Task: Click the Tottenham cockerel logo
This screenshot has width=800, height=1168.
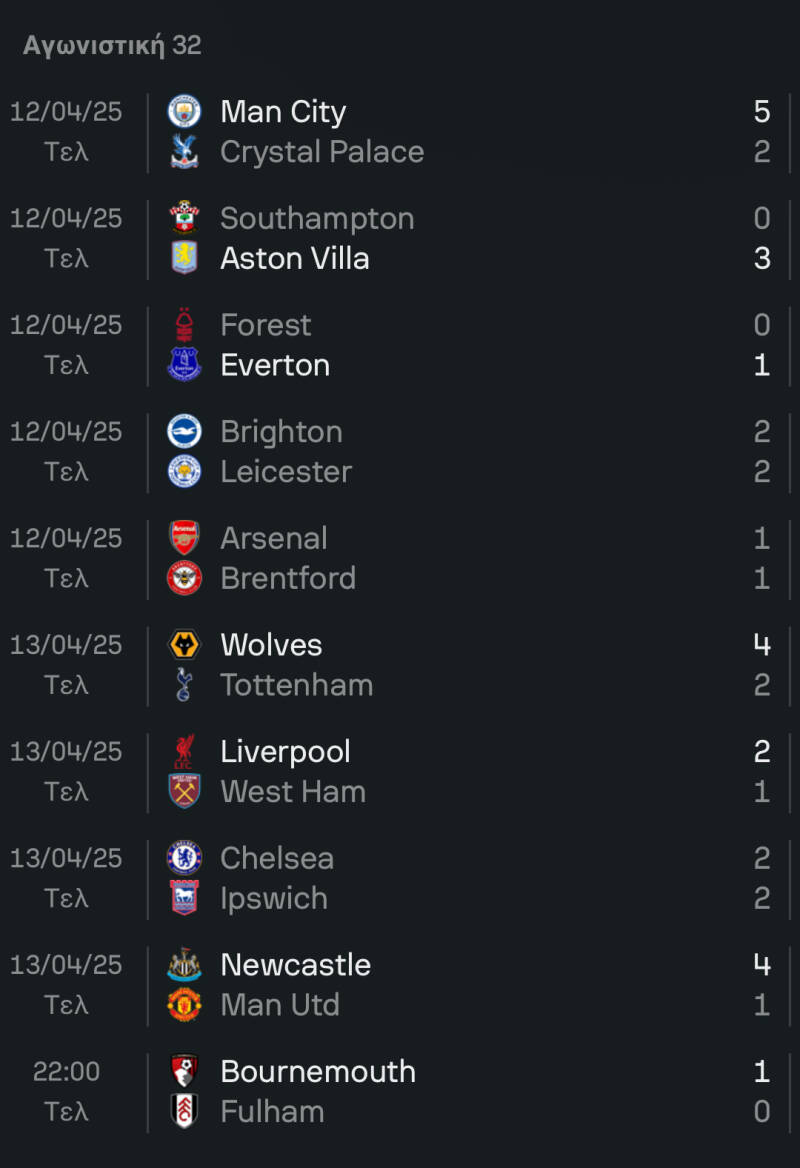Action: 184,685
